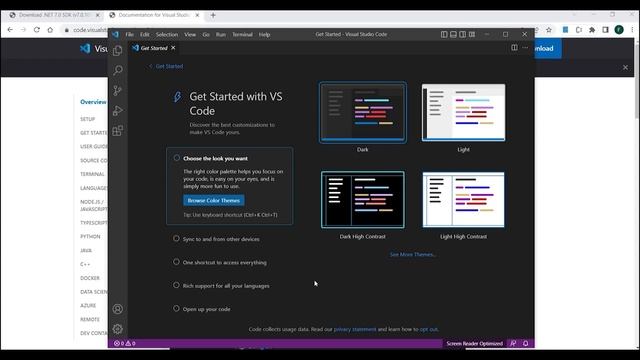640x360 pixels.
Task: Open Customize Layout icon
Action: (x=472, y=34)
